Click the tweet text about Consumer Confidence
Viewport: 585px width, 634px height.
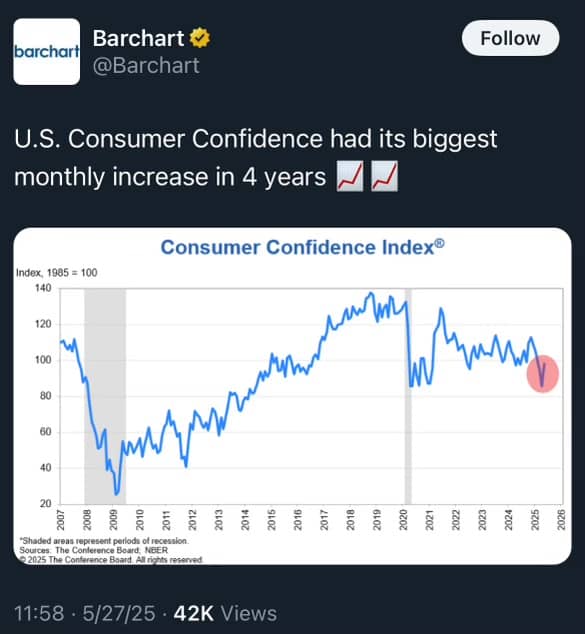(x=256, y=158)
